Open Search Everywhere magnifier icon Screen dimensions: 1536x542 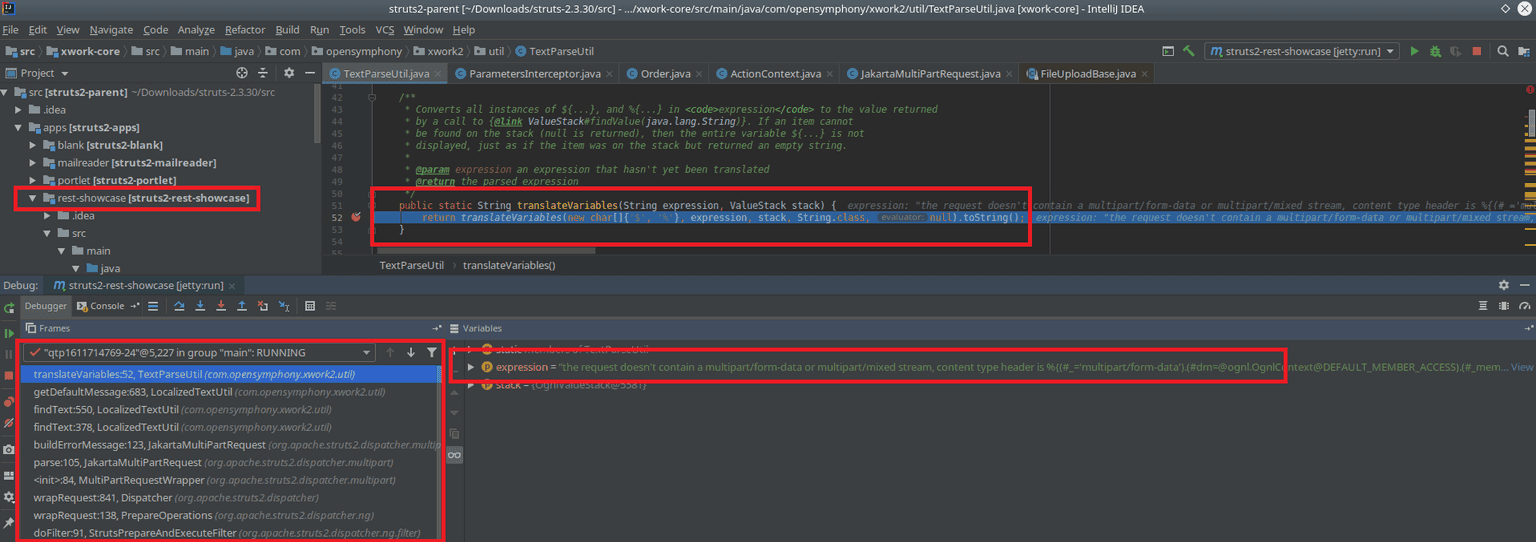(1502, 51)
